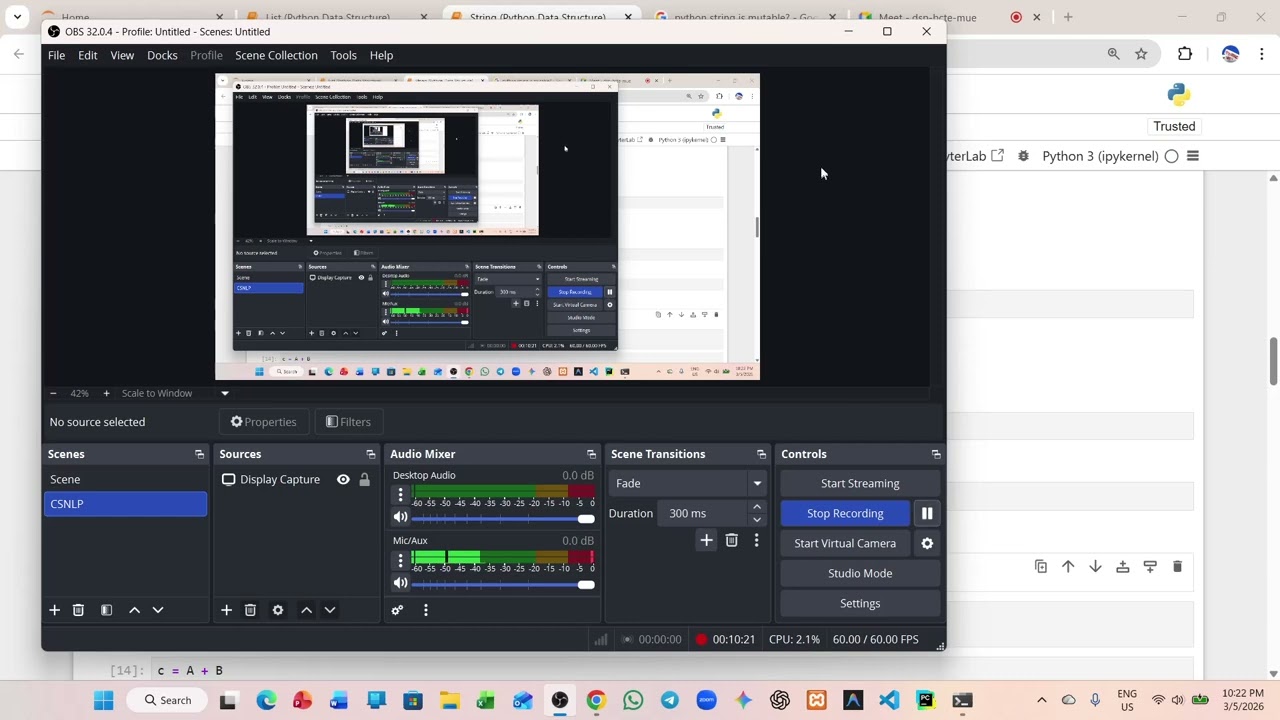The height and width of the screenshot is (720, 1280).
Task: Move source up arrow in Sources dock
Action: pos(306,610)
